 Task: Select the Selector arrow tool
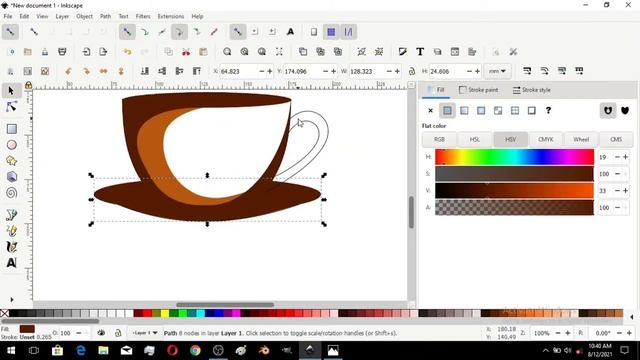point(11,91)
